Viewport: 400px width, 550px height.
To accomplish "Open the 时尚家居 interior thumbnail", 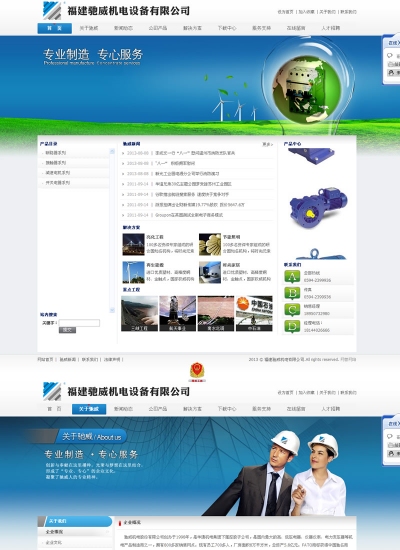I will pyautogui.click(x=210, y=272).
